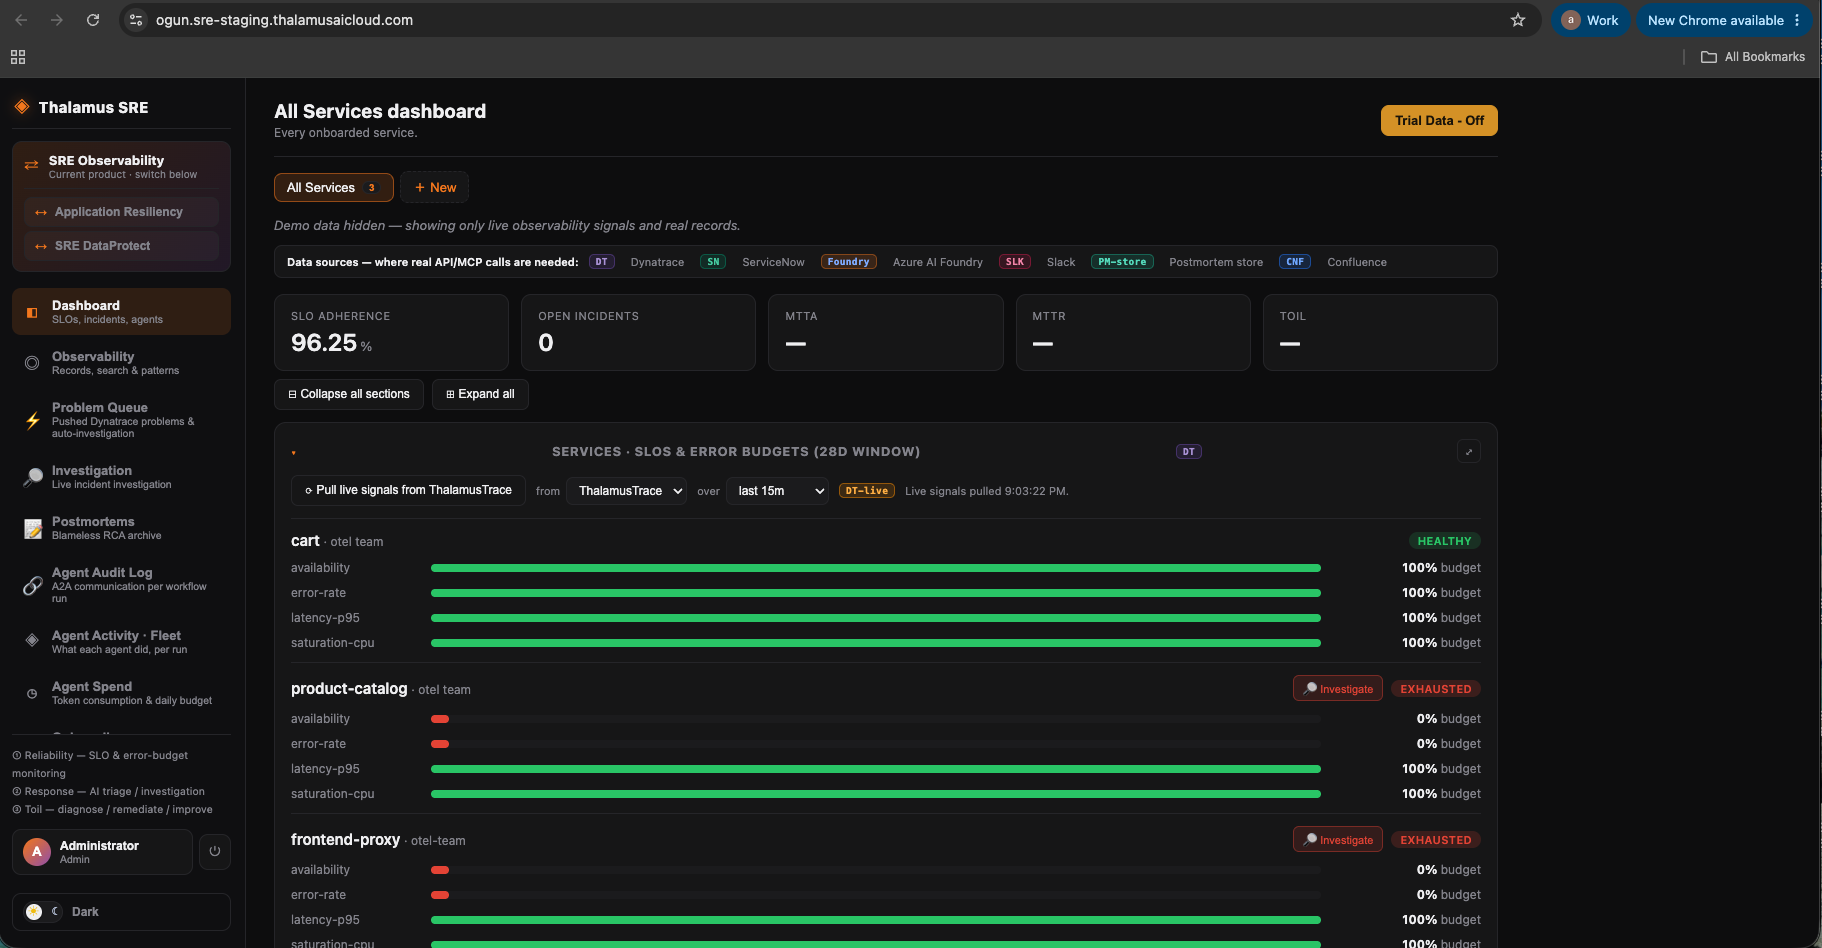
Task: Click the Administrator avatar icon
Action: click(37, 852)
